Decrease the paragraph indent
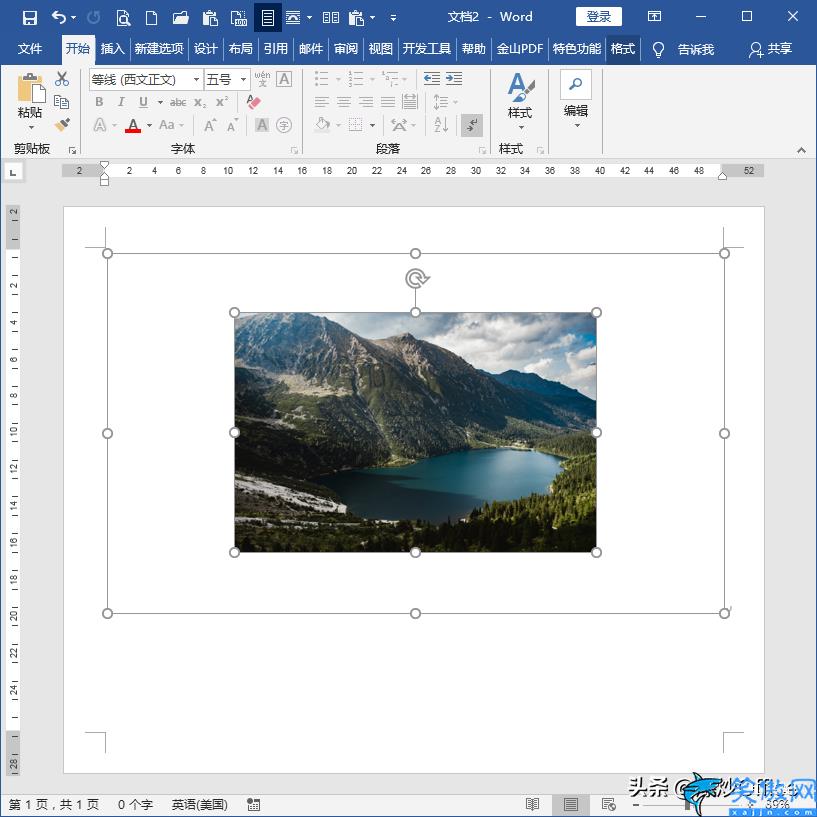 coord(431,79)
